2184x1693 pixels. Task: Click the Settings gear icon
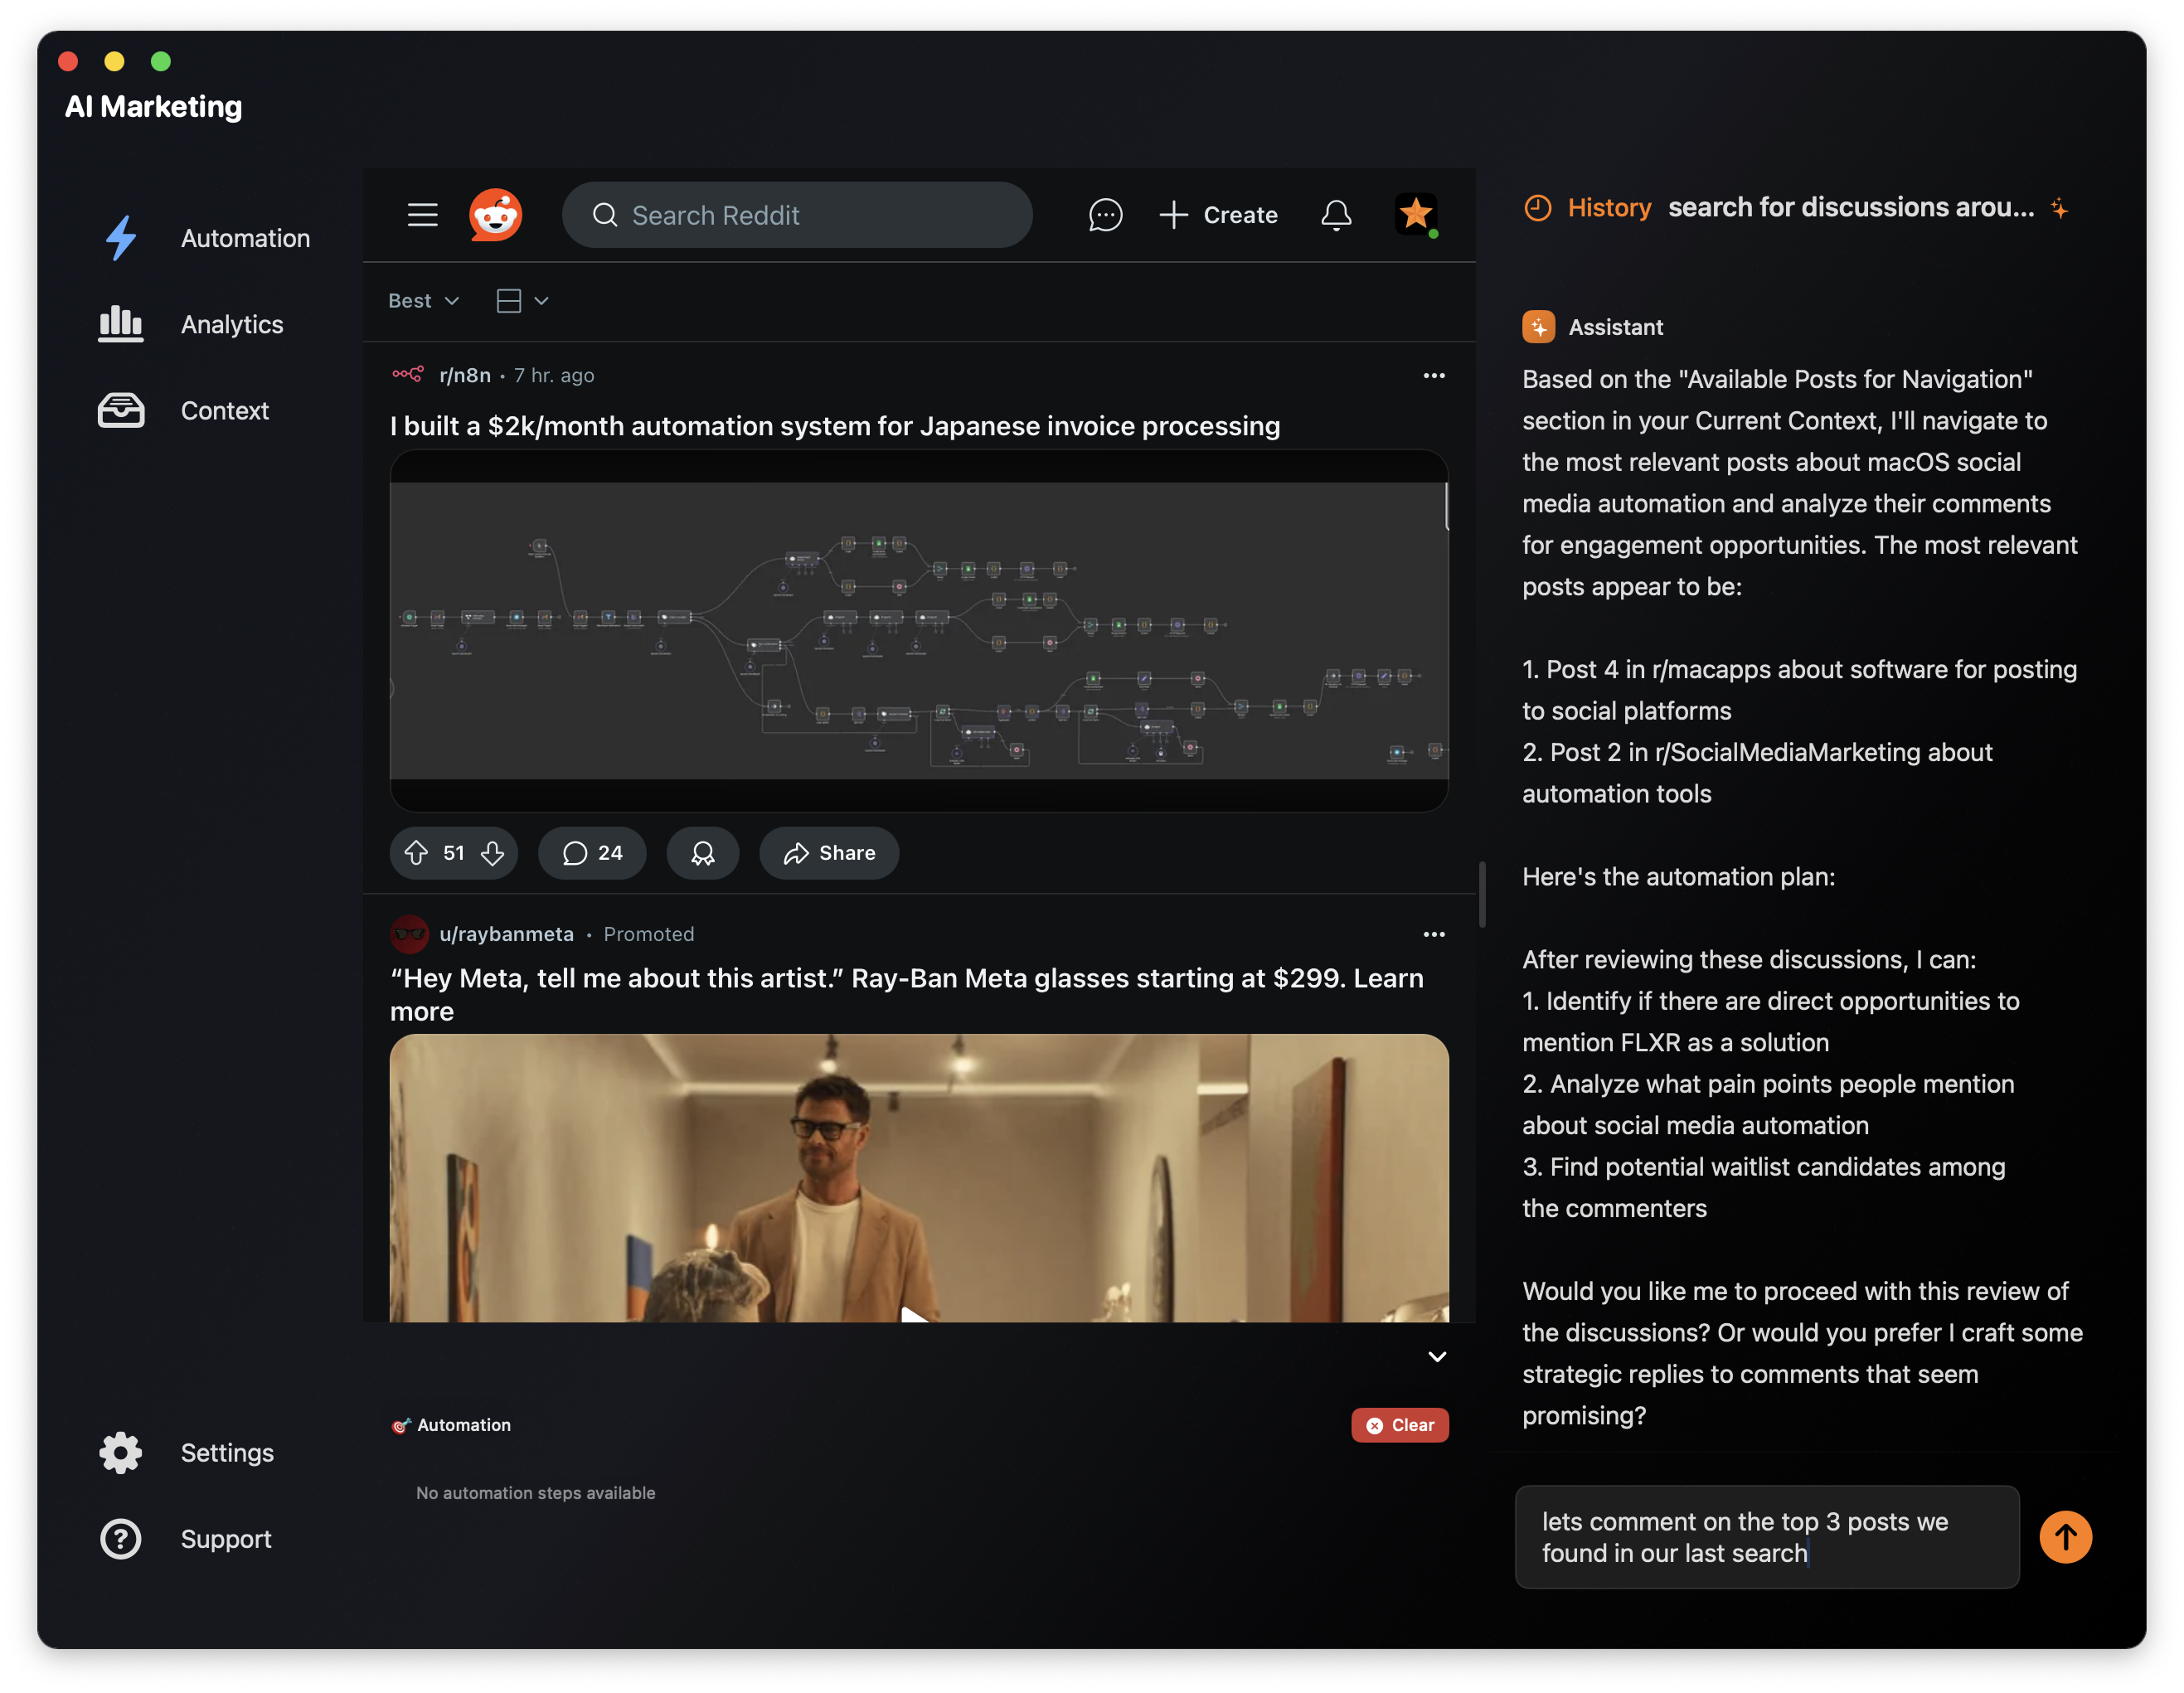click(x=121, y=1452)
